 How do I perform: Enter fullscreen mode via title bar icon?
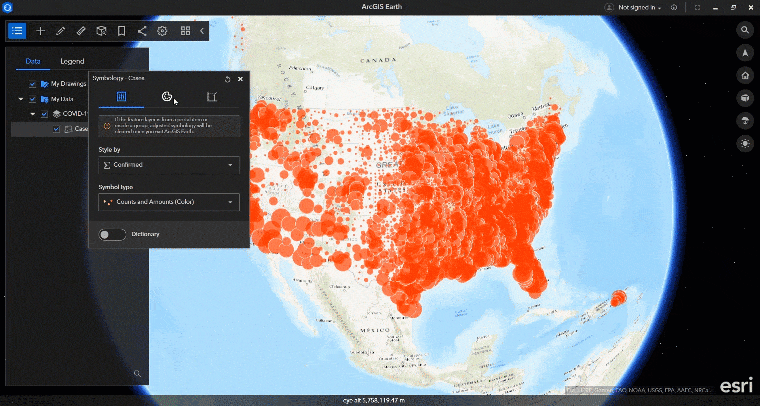(x=697, y=7)
